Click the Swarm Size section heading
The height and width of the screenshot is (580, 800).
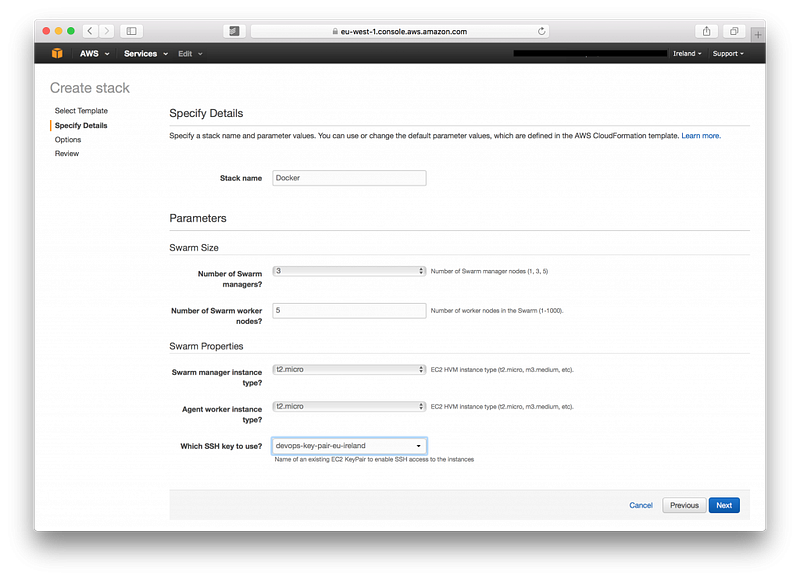point(194,248)
